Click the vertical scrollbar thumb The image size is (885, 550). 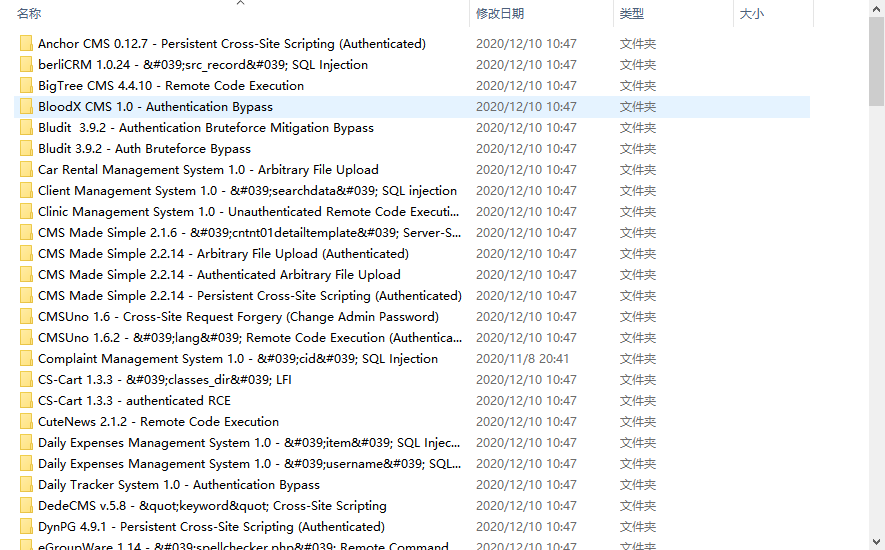point(877,60)
